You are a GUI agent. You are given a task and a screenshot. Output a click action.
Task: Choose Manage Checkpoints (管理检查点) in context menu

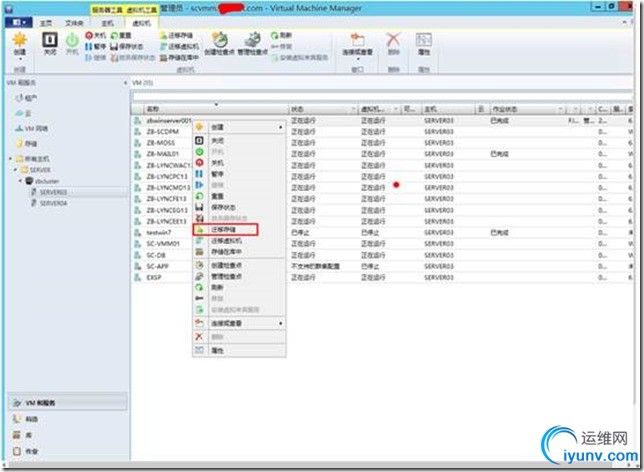[239, 276]
